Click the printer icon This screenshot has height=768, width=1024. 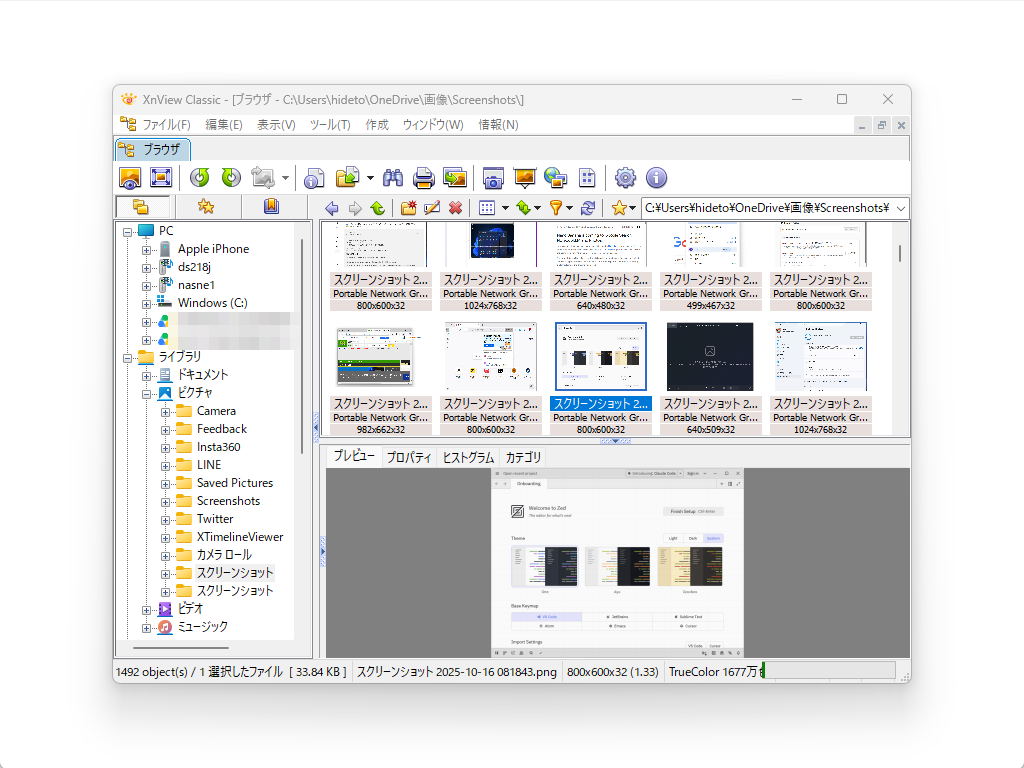[x=423, y=178]
